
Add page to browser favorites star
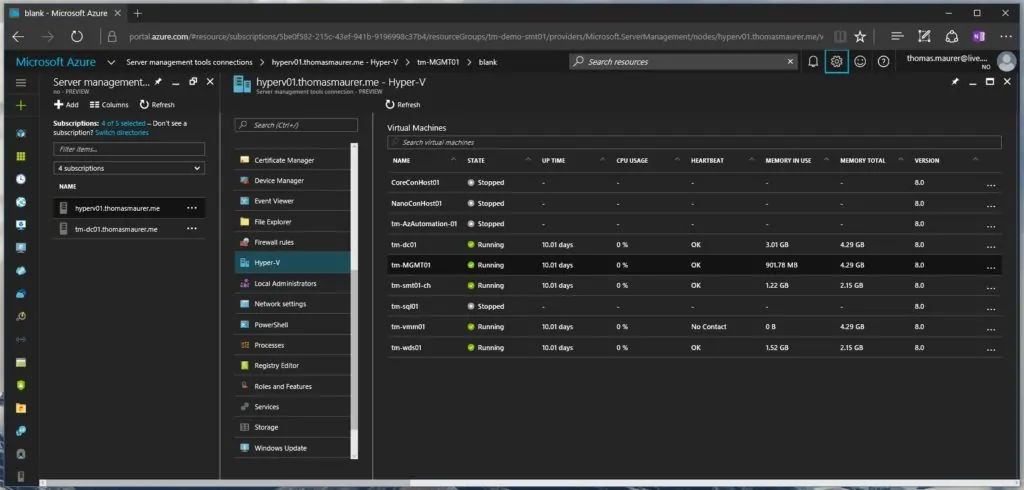coord(860,37)
